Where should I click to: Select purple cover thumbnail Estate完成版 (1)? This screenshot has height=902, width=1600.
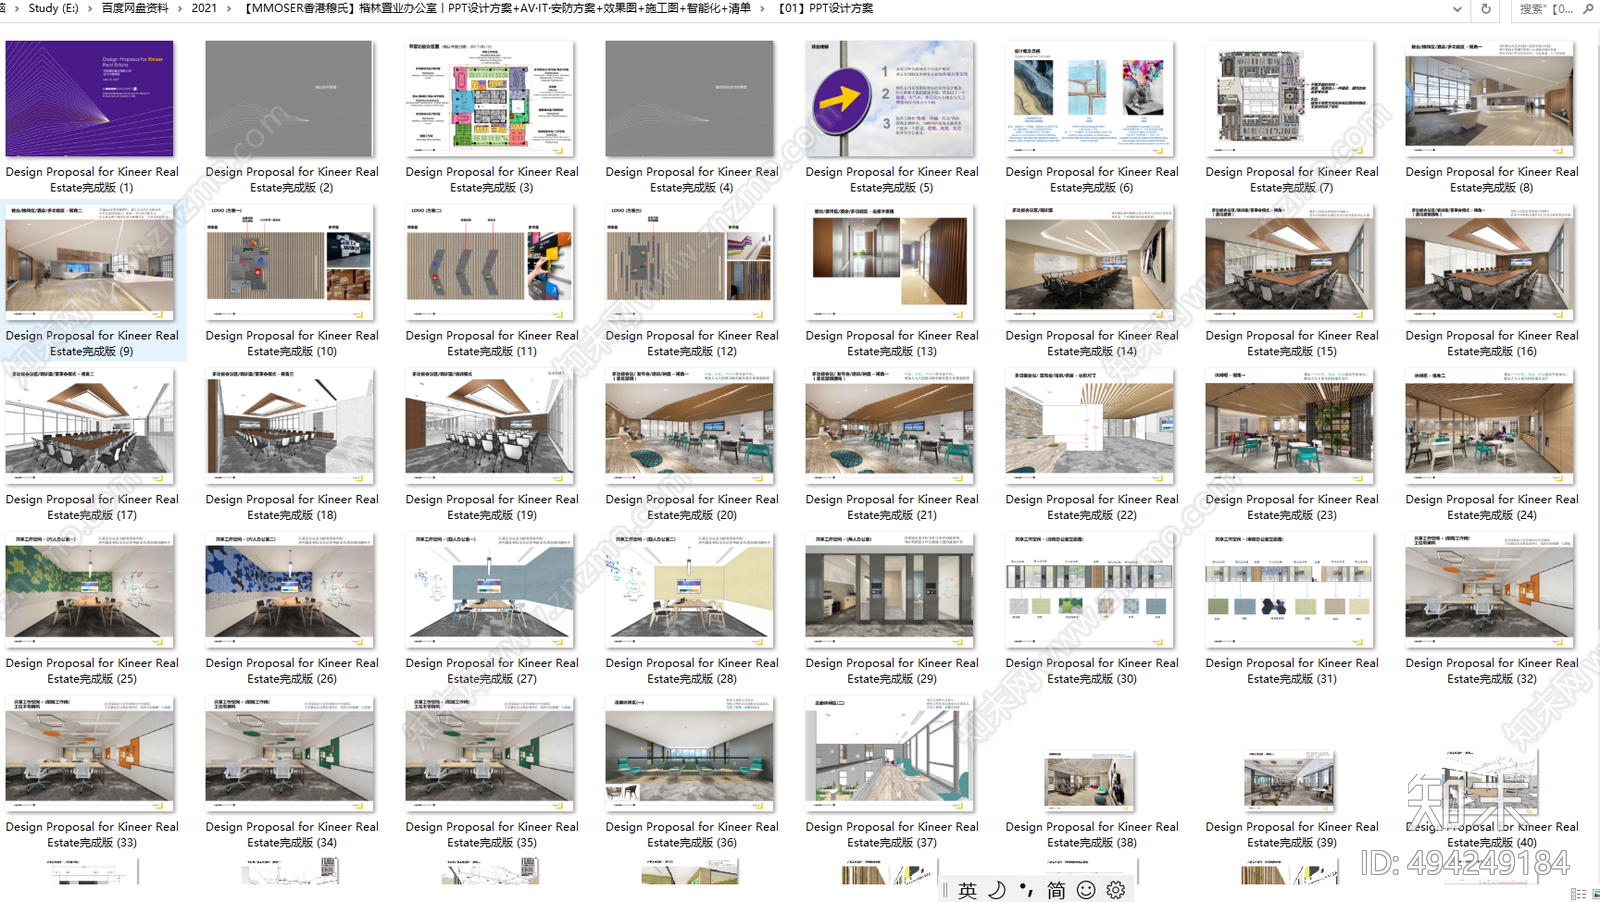pyautogui.click(x=90, y=98)
